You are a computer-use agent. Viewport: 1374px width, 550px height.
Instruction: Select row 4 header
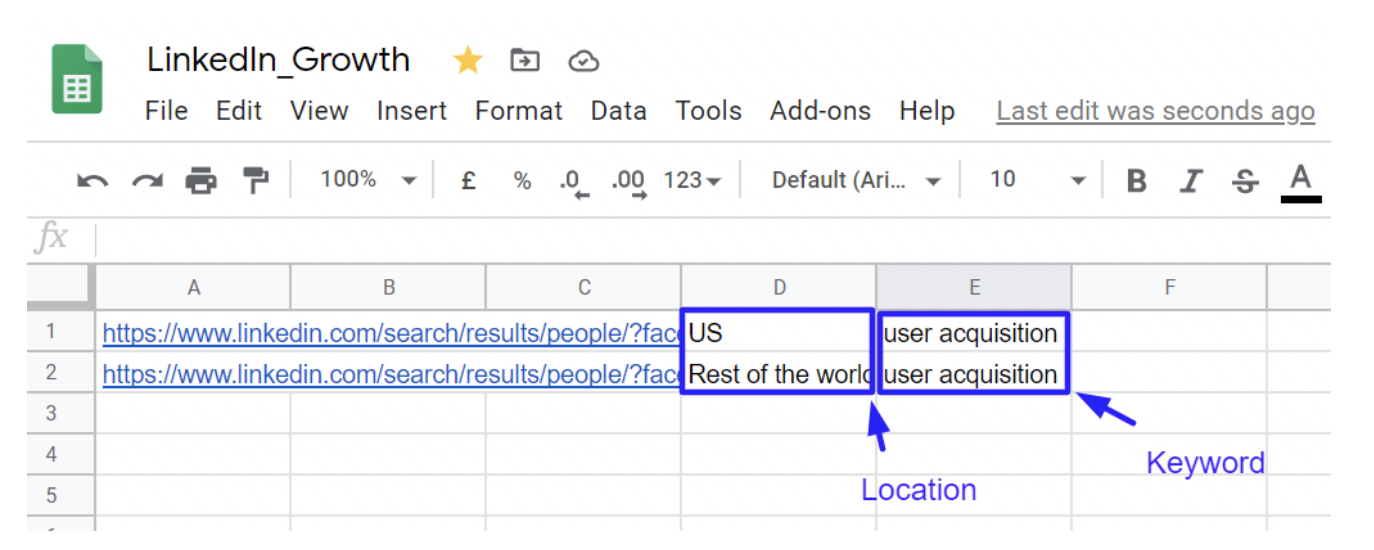[x=60, y=455]
